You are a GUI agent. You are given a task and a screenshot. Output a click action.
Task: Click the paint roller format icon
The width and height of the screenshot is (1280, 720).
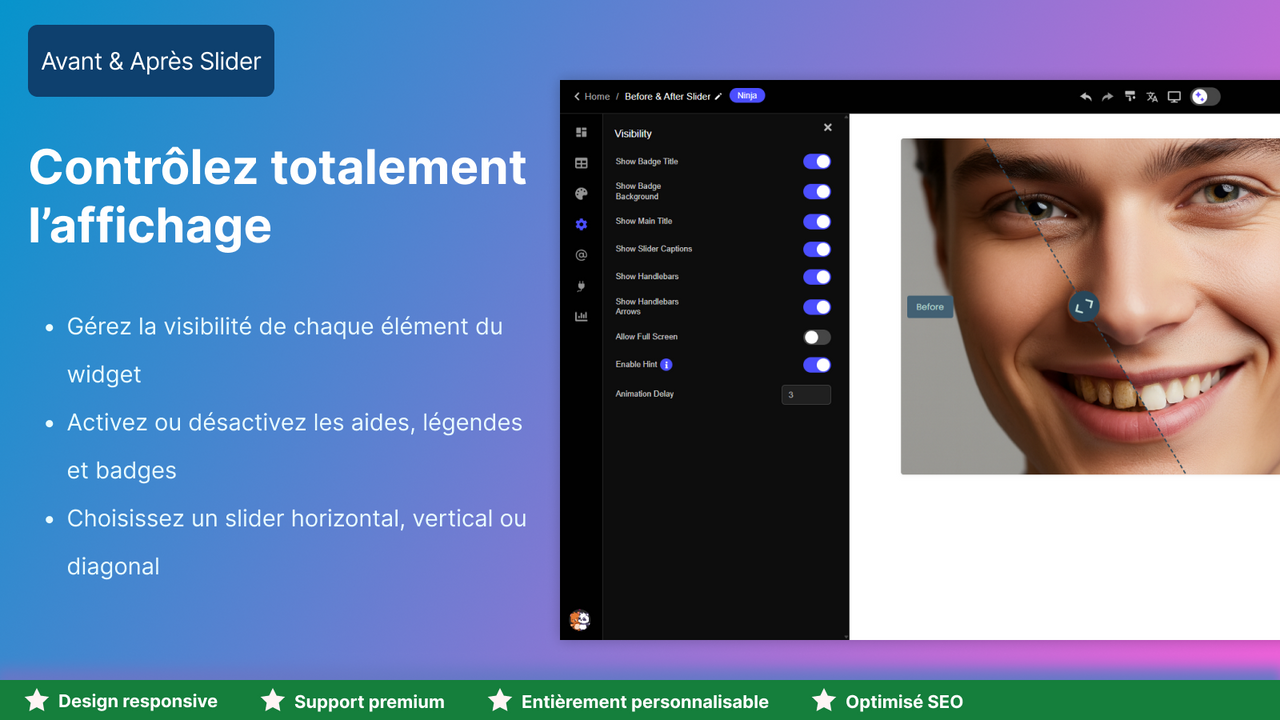click(x=1130, y=97)
